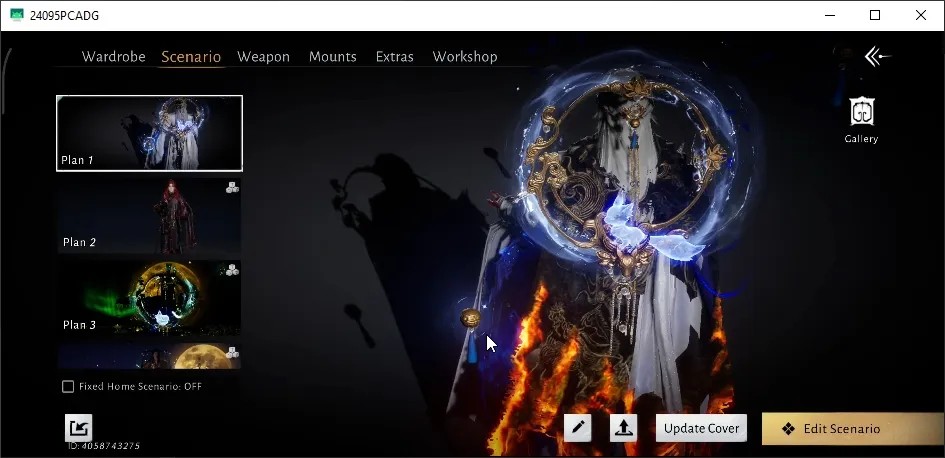This screenshot has height=458, width=945.
Task: Choose the Plan 3 thumbnail
Action: 149,298
